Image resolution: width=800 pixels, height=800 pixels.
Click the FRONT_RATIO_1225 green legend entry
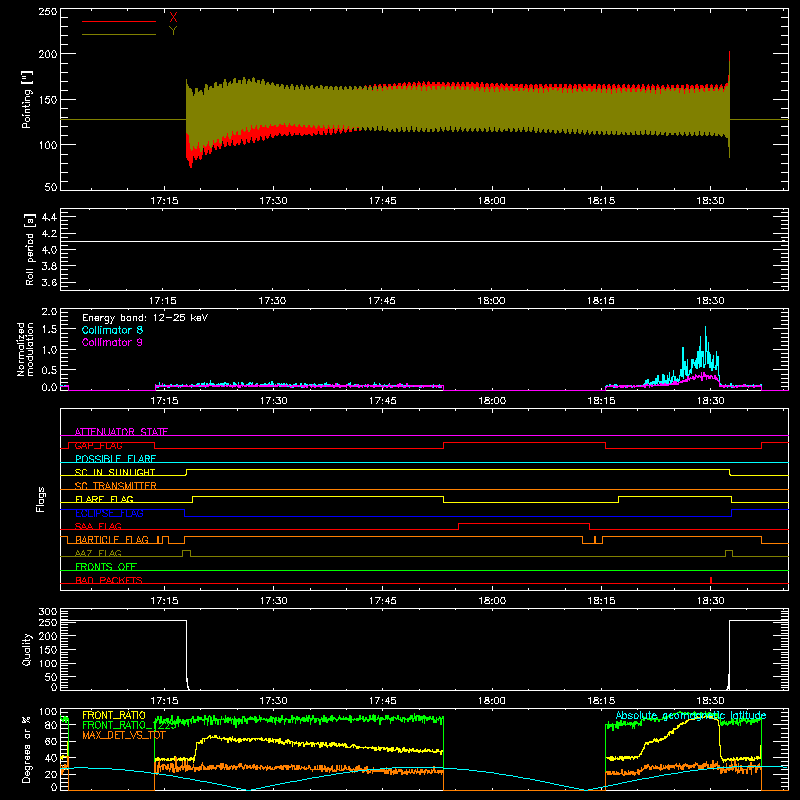[x=129, y=725]
